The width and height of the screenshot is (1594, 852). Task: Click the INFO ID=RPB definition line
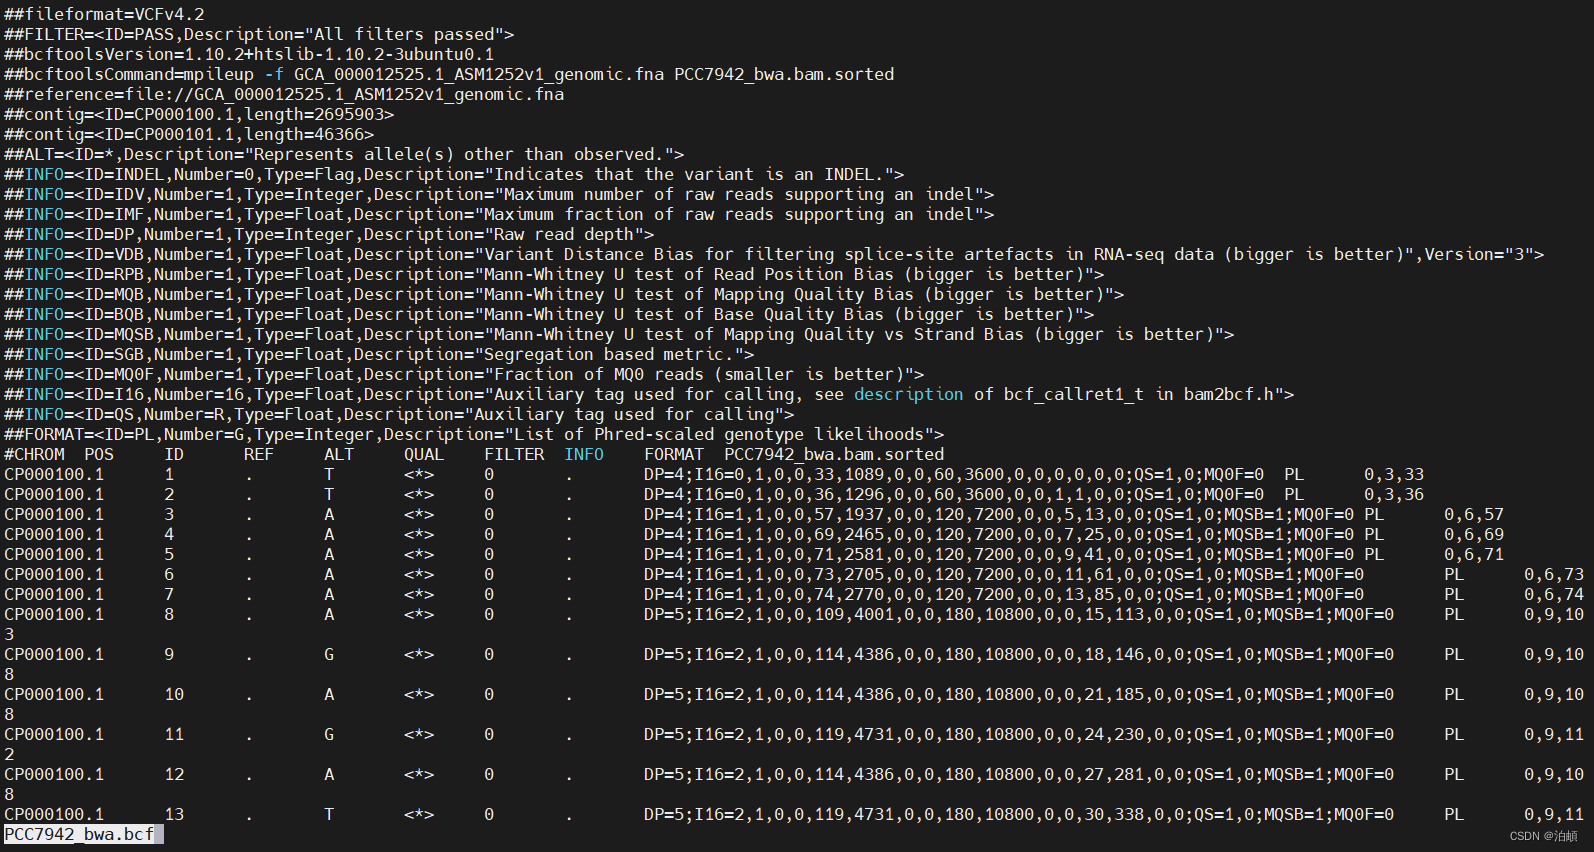click(x=554, y=274)
